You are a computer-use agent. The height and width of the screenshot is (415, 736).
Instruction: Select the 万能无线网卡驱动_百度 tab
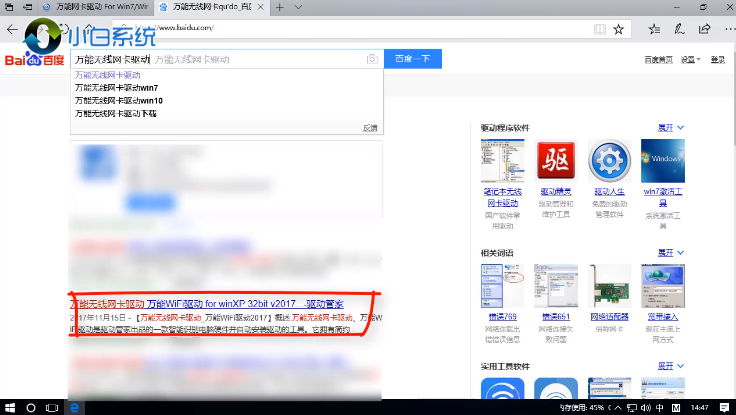click(x=211, y=7)
